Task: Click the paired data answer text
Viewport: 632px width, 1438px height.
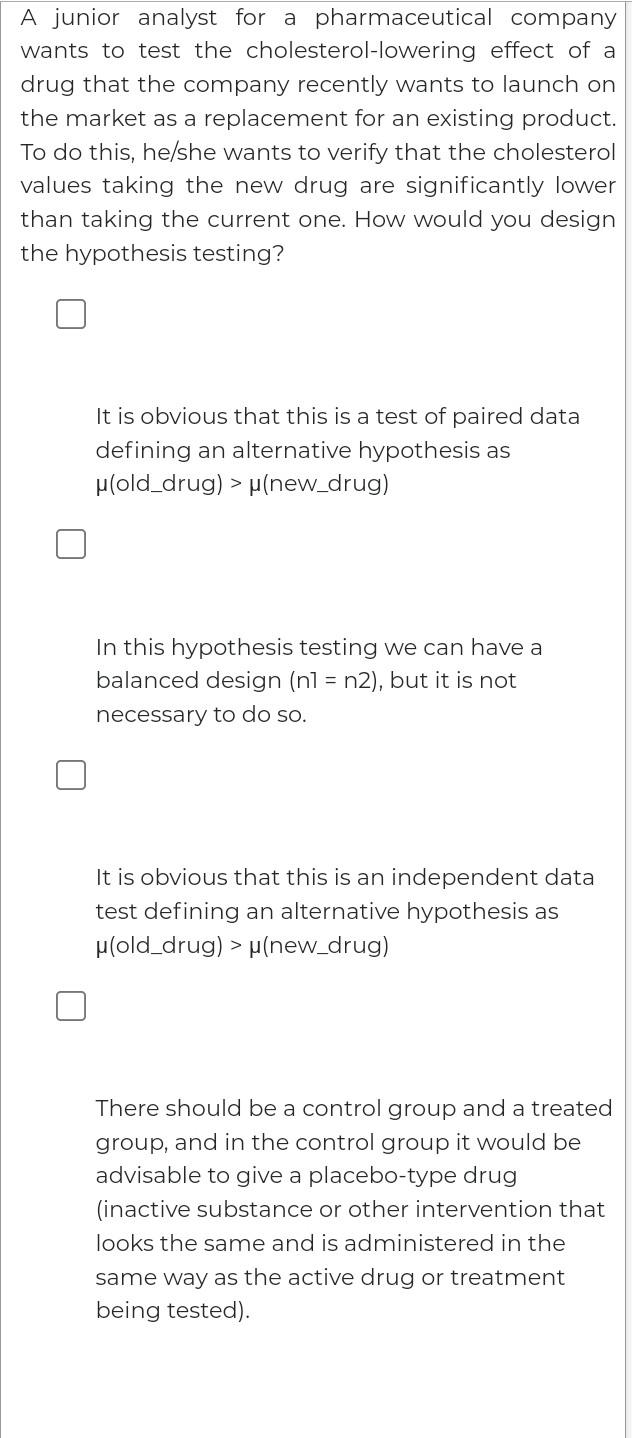Action: [338, 450]
